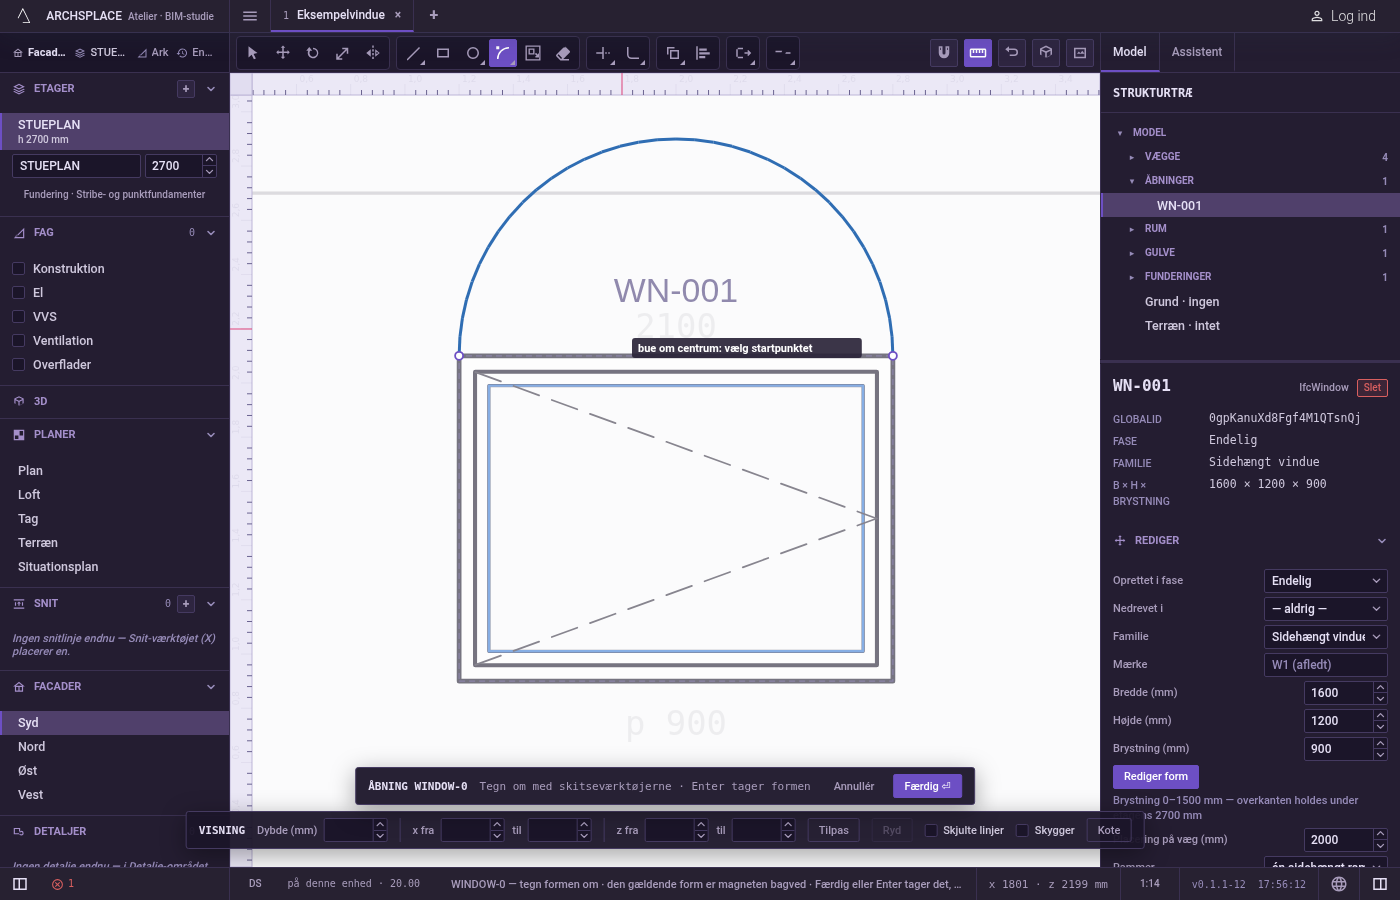Toggle the Skjulte linjer checkbox
This screenshot has width=1400, height=900.
931,830
